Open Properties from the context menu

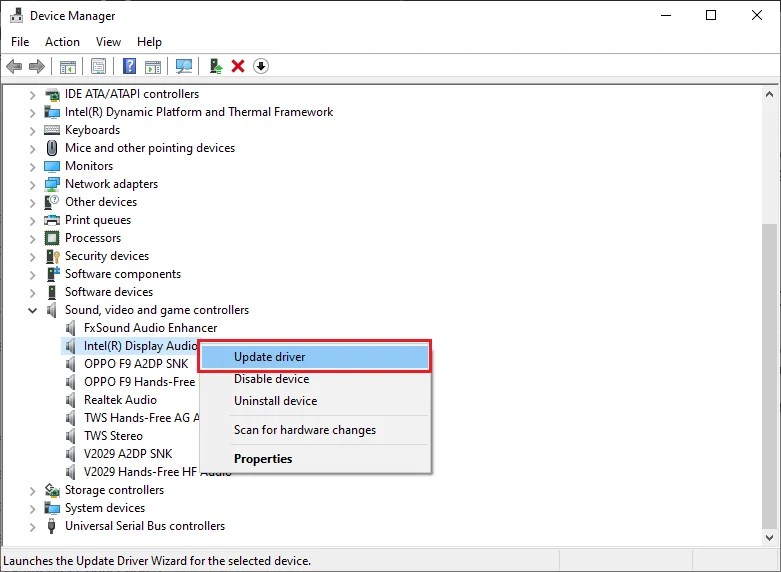[x=314, y=458]
